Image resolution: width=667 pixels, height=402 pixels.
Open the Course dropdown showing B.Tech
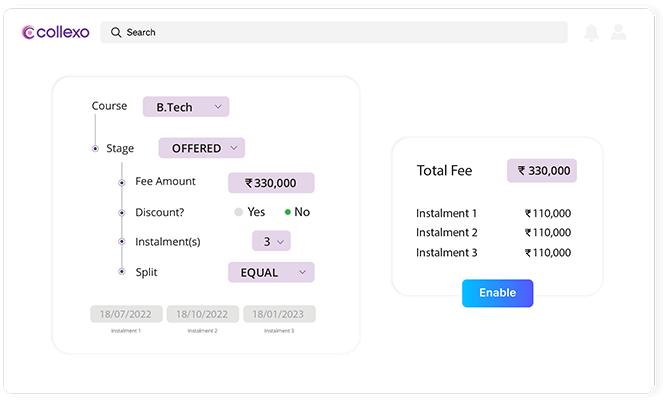pyautogui.click(x=186, y=106)
